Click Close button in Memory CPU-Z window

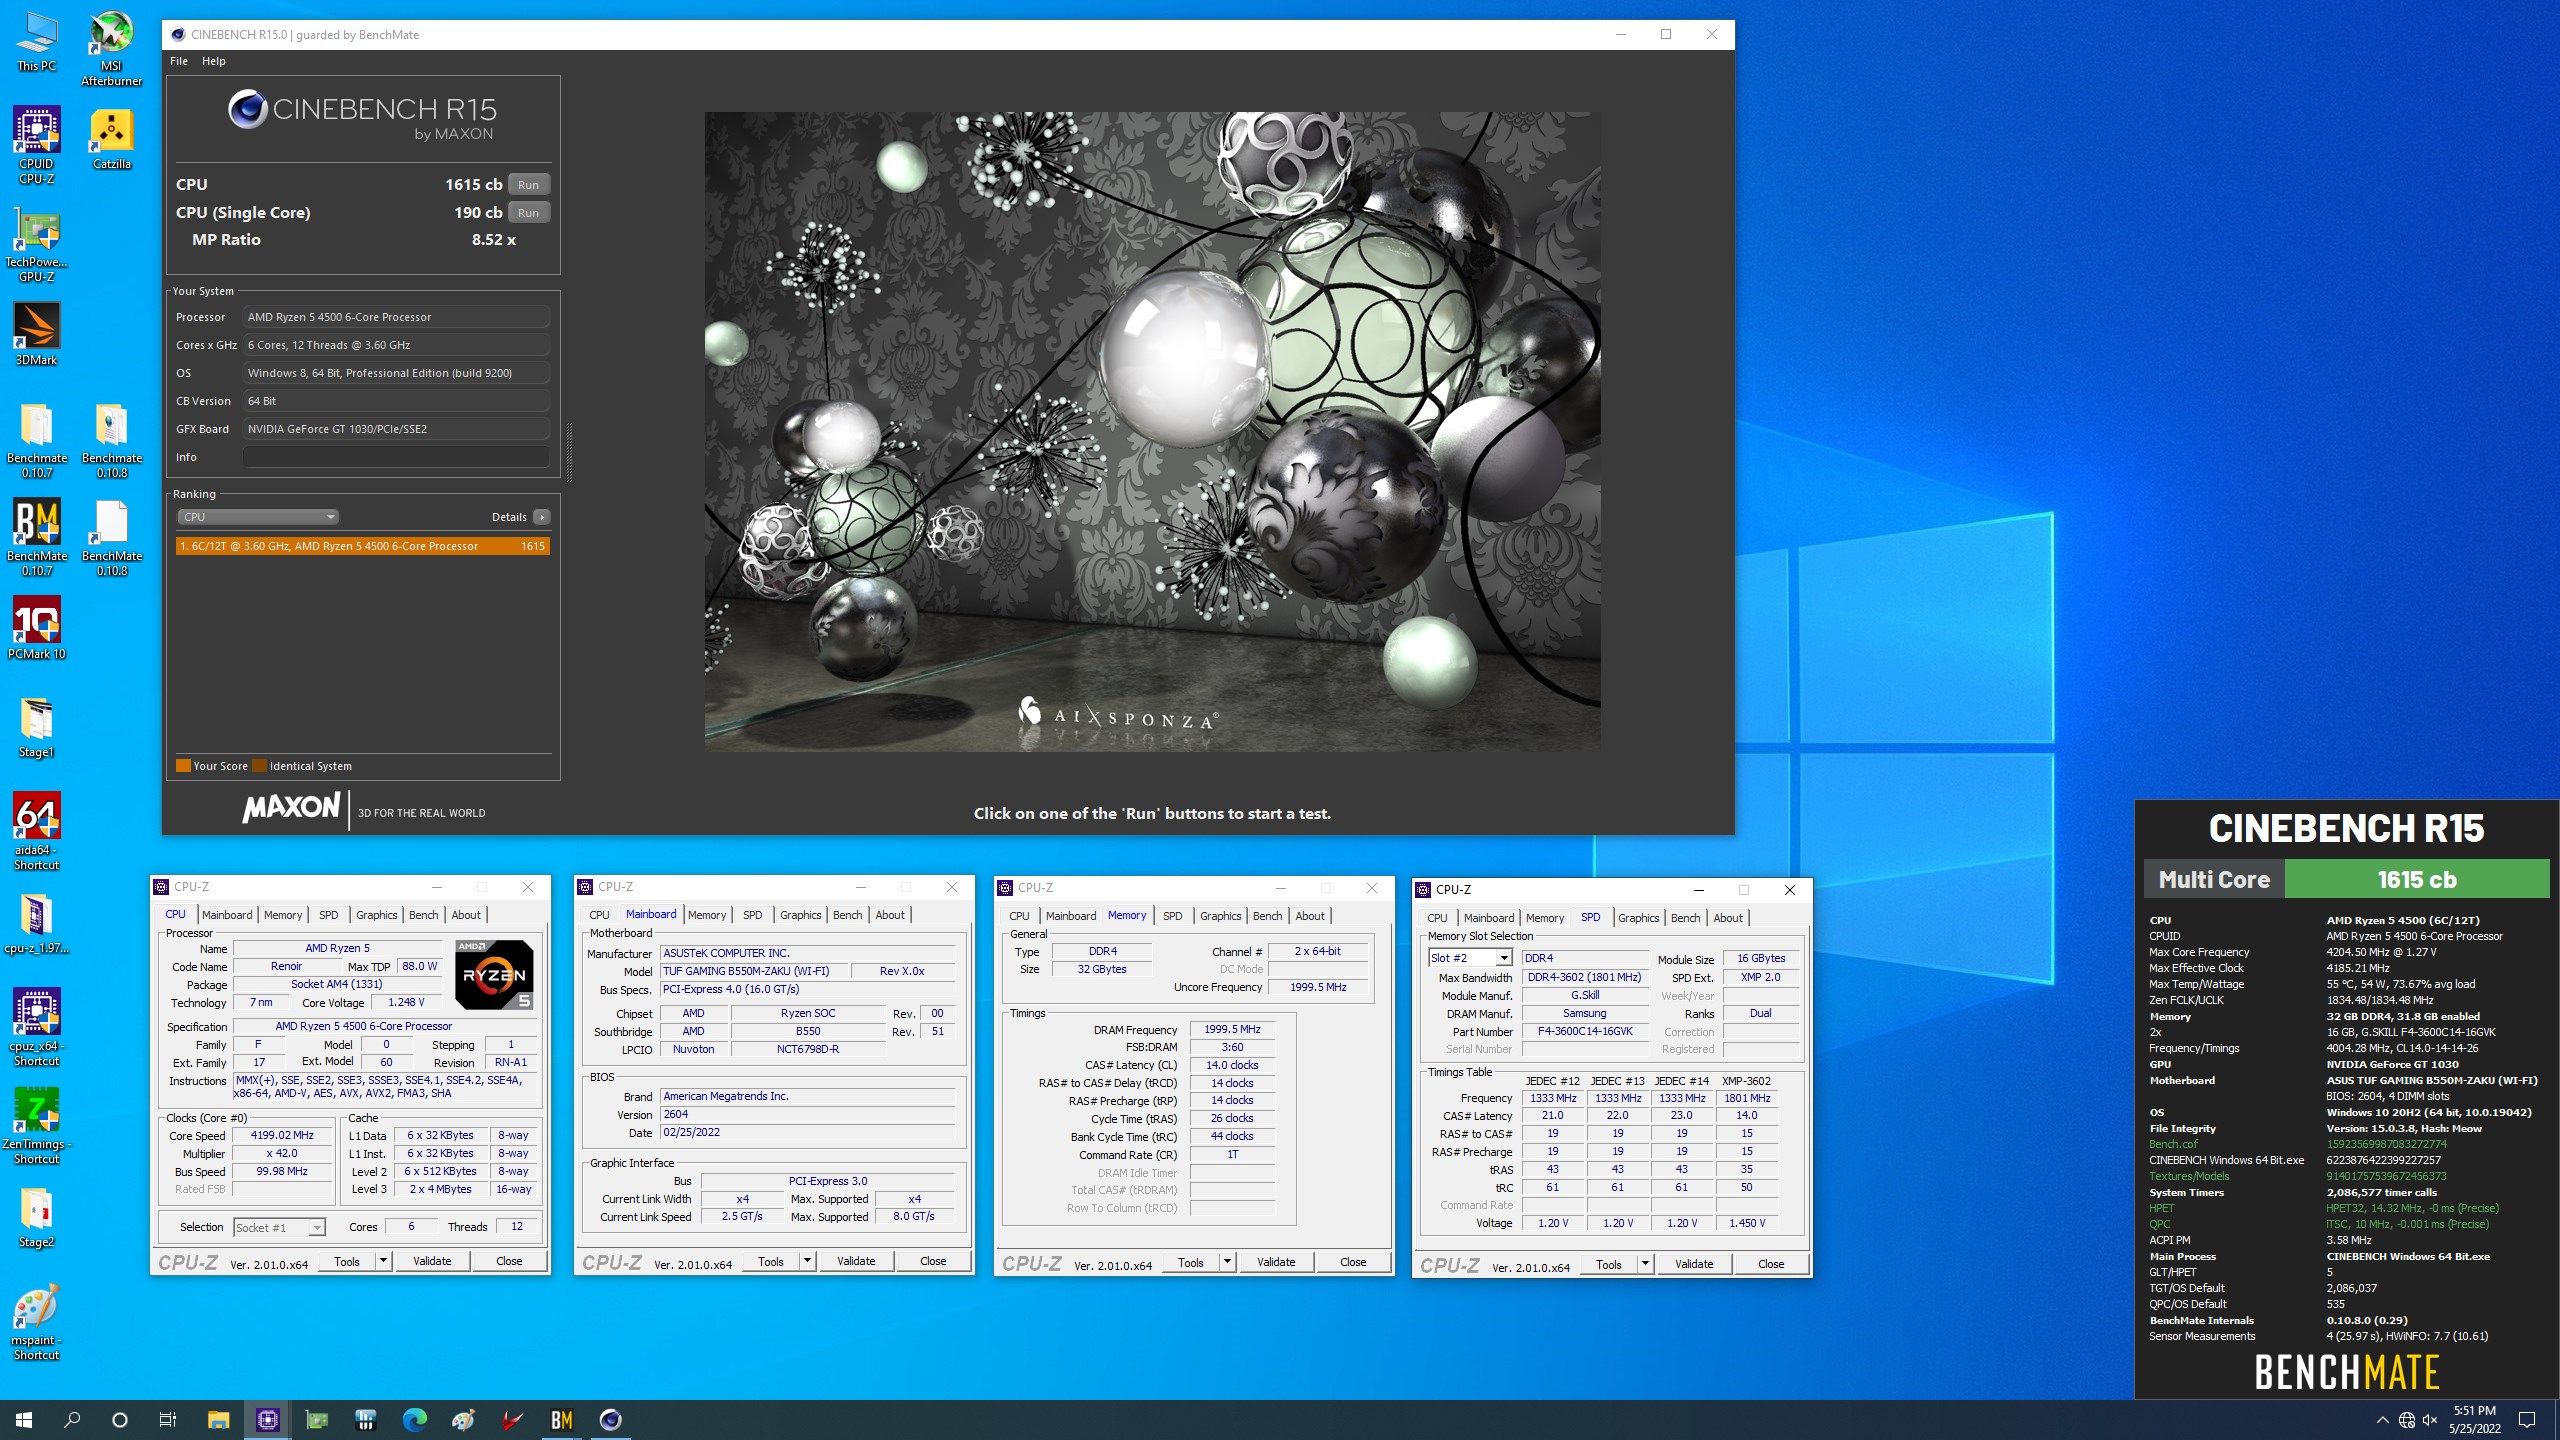click(1353, 1262)
